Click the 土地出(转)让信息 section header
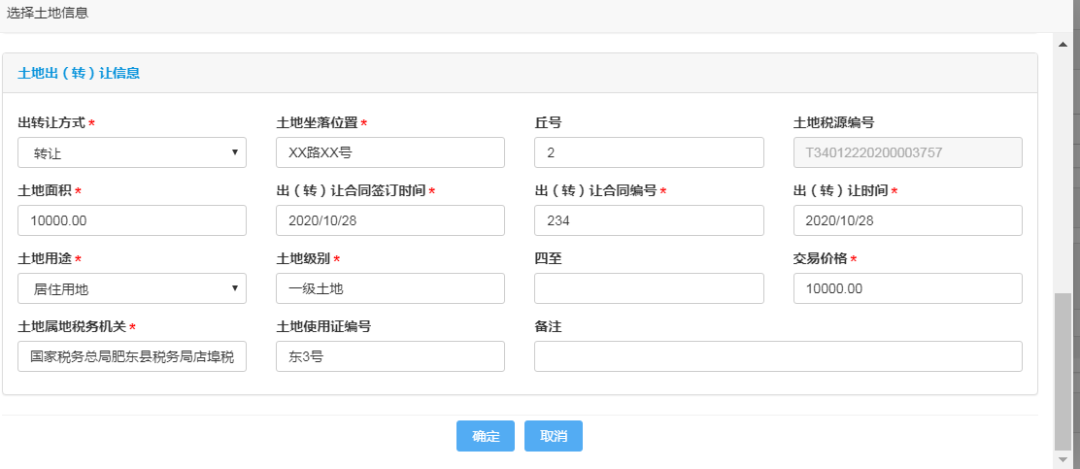This screenshot has width=1080, height=469. click(x=79, y=73)
